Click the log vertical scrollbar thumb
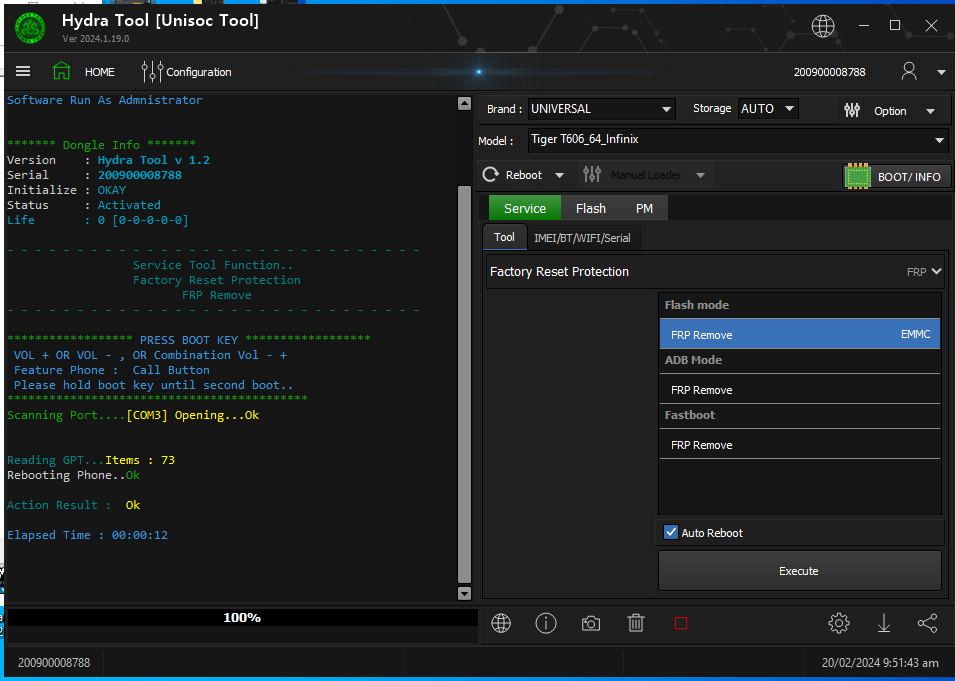This screenshot has height=681, width=955. [464, 384]
